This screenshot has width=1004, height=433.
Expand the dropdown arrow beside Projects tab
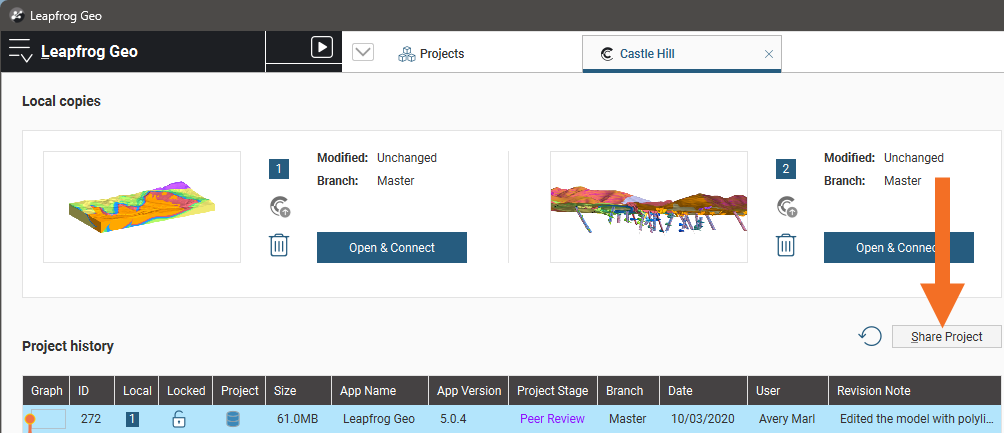363,53
